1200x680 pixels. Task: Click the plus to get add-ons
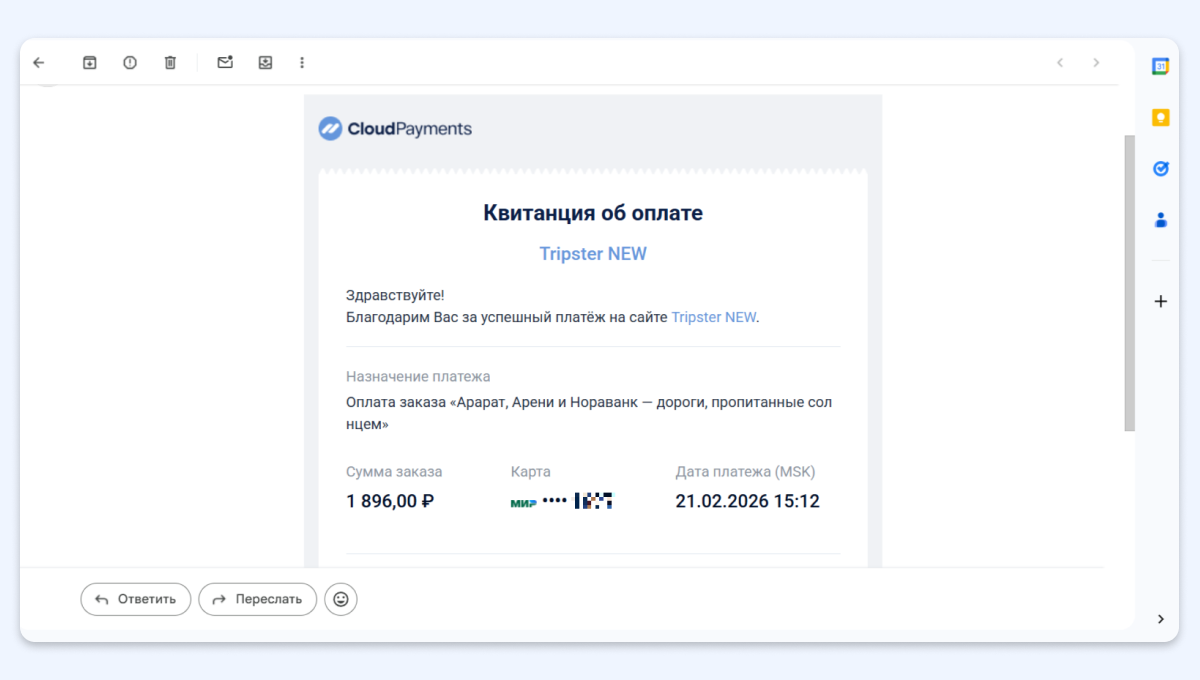pos(1160,301)
